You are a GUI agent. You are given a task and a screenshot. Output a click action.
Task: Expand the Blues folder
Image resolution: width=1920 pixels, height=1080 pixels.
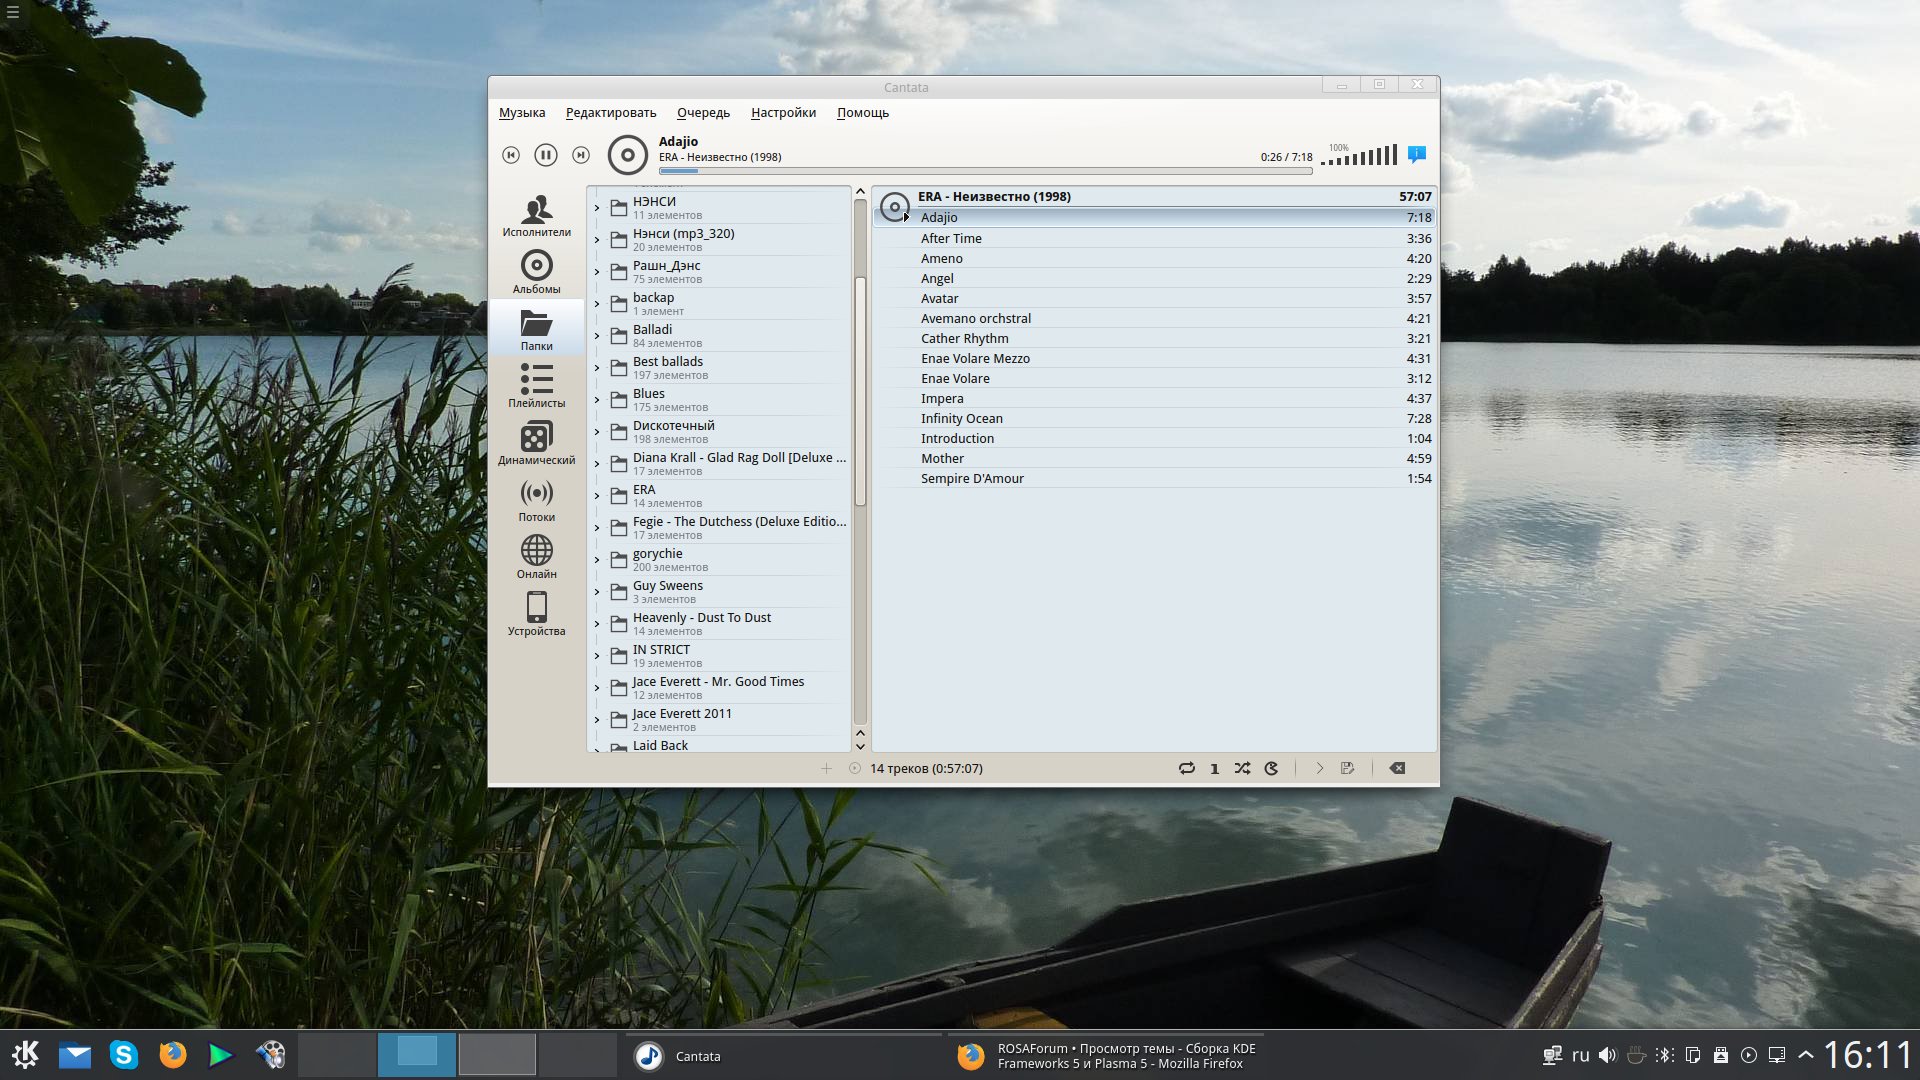pos(597,400)
